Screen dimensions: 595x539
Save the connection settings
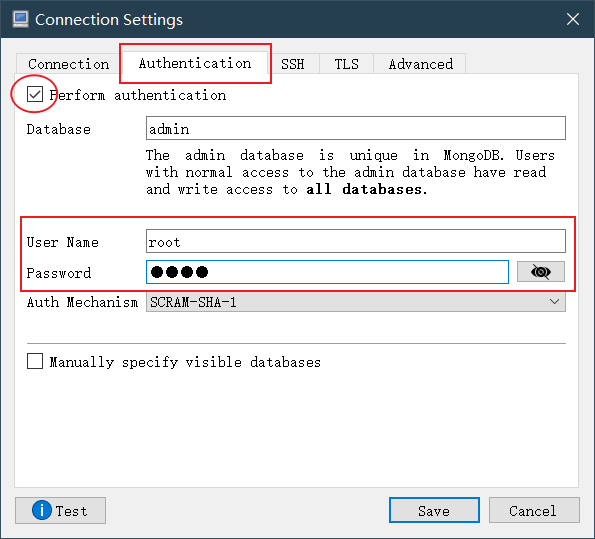pyautogui.click(x=434, y=511)
